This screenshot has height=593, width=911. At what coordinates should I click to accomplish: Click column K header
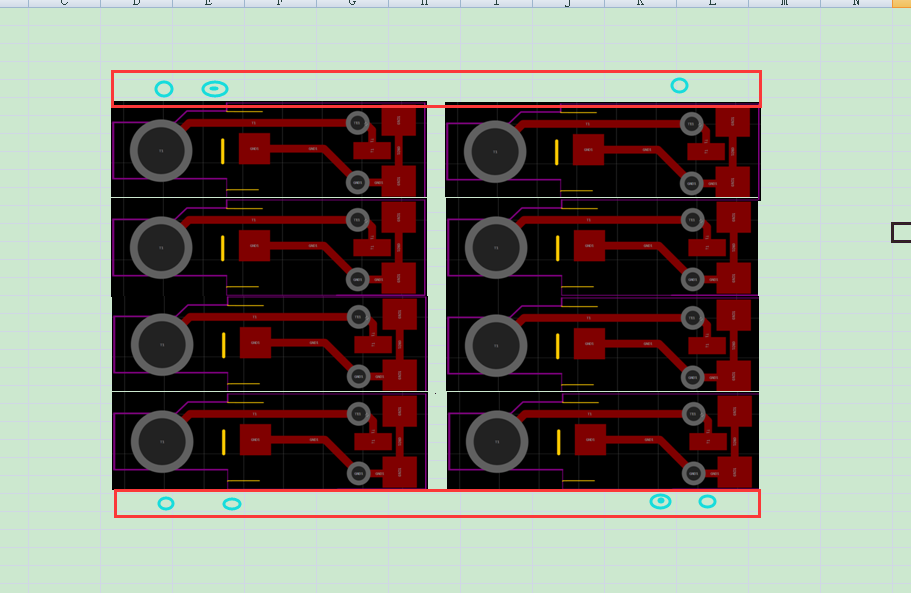pos(640,3)
